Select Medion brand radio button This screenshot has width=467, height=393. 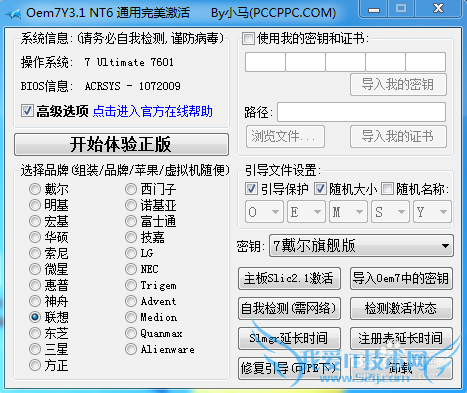(131, 317)
